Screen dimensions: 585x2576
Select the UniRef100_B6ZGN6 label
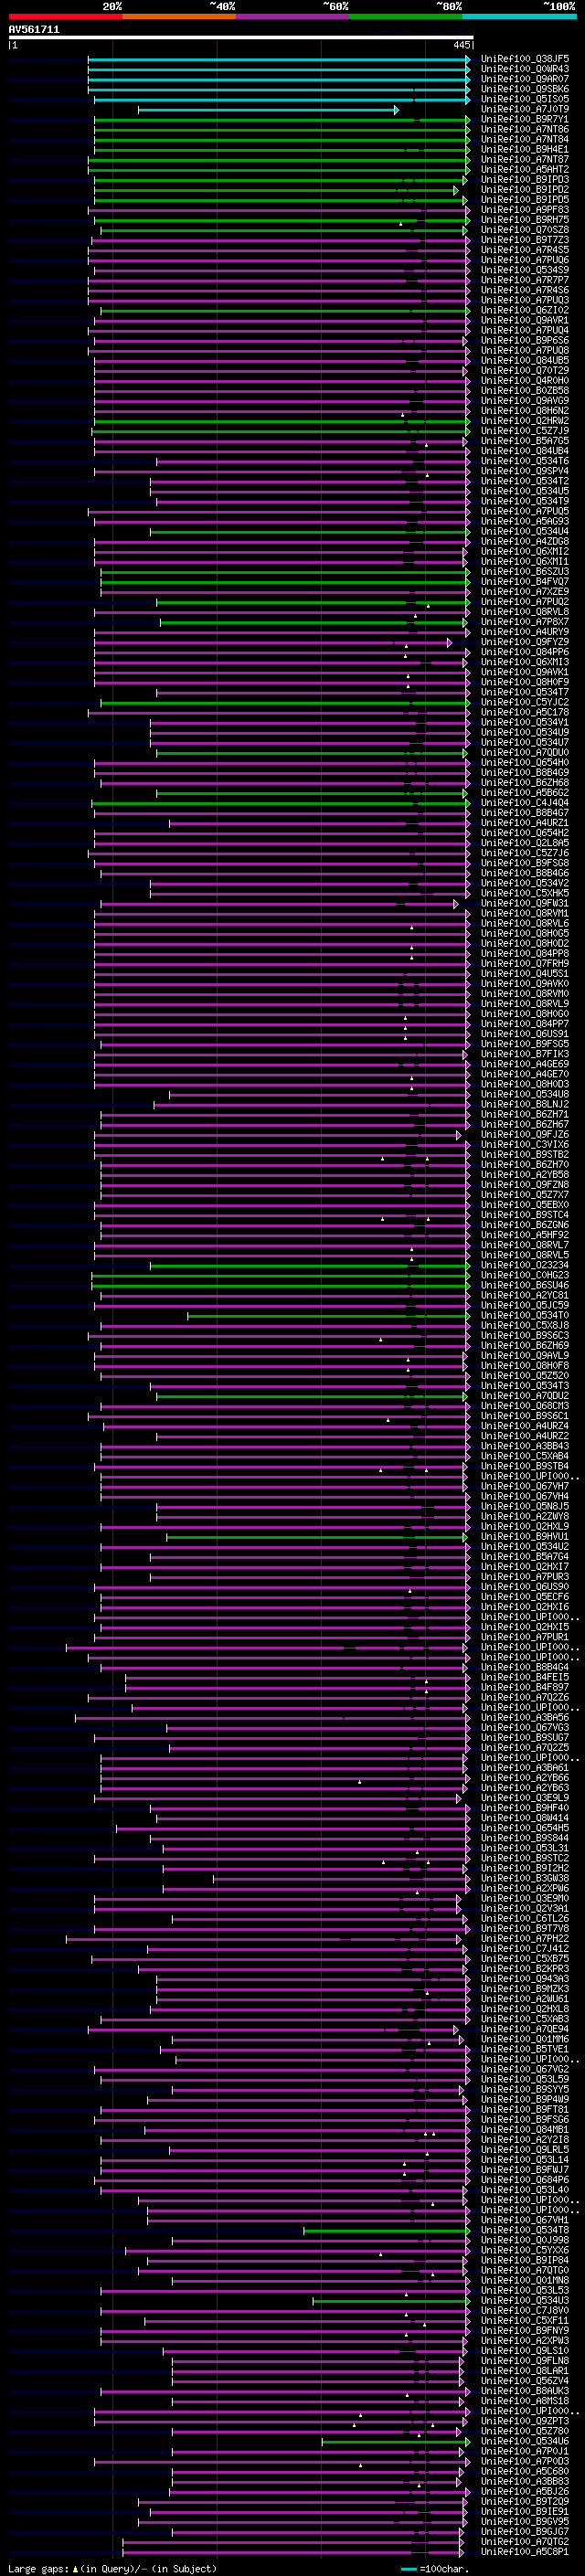tap(525, 1225)
